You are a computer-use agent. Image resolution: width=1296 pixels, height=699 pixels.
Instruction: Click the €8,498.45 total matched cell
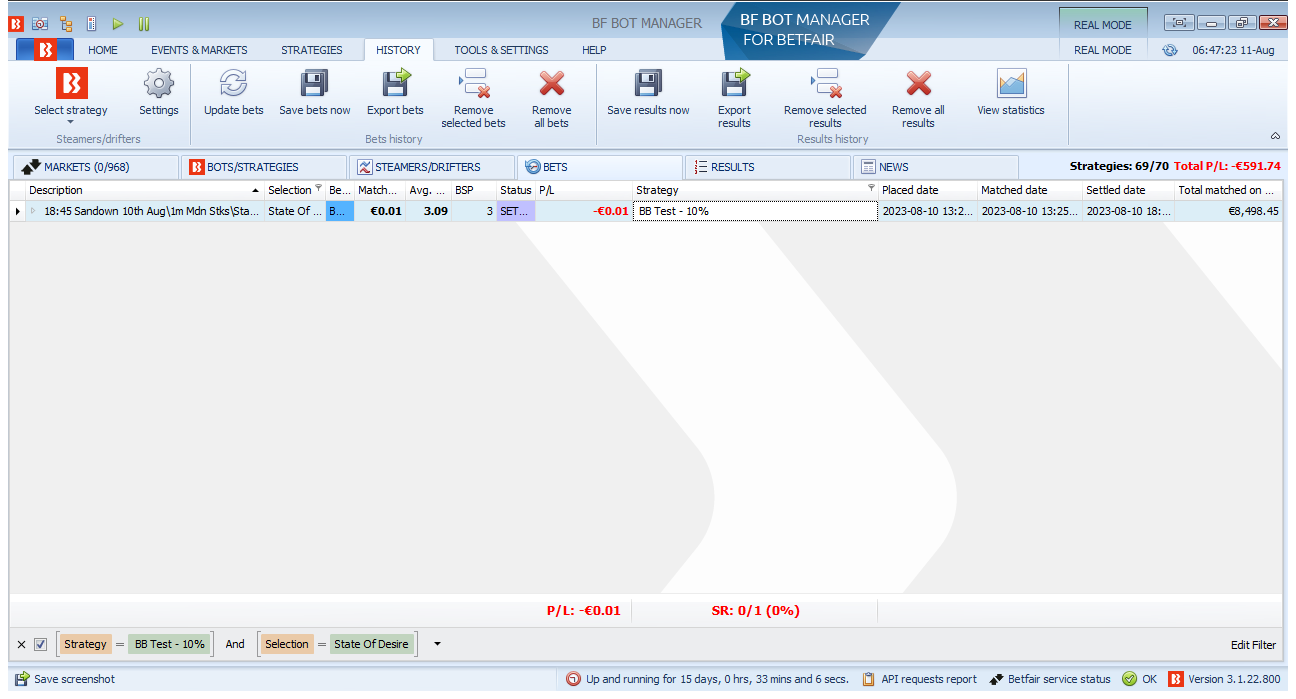1228,211
